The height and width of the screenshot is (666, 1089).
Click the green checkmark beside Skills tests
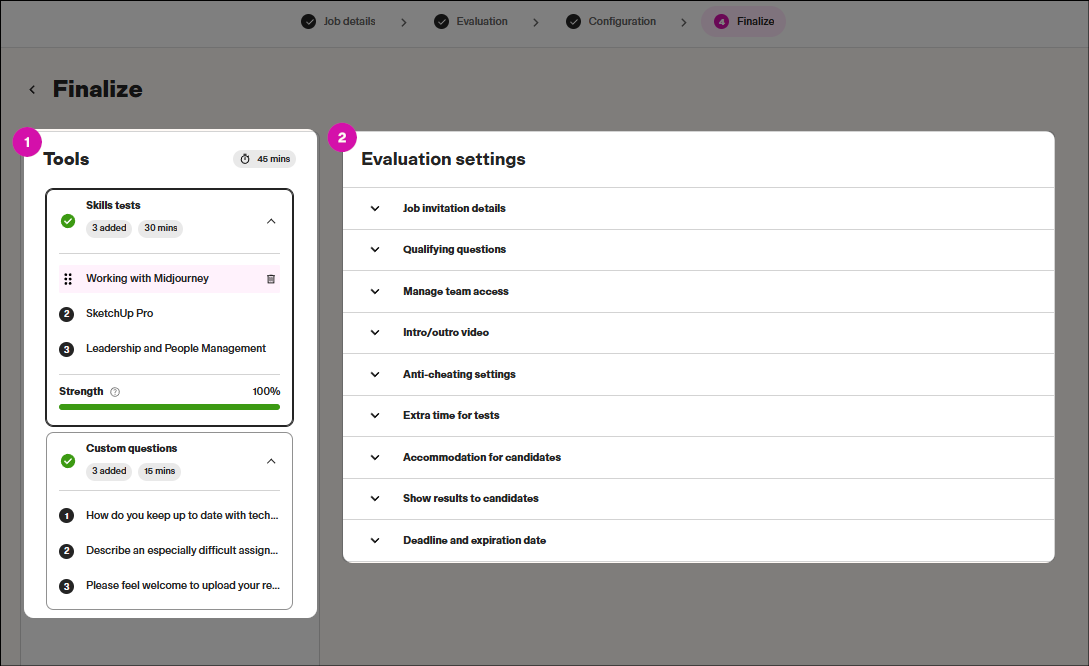point(68,221)
